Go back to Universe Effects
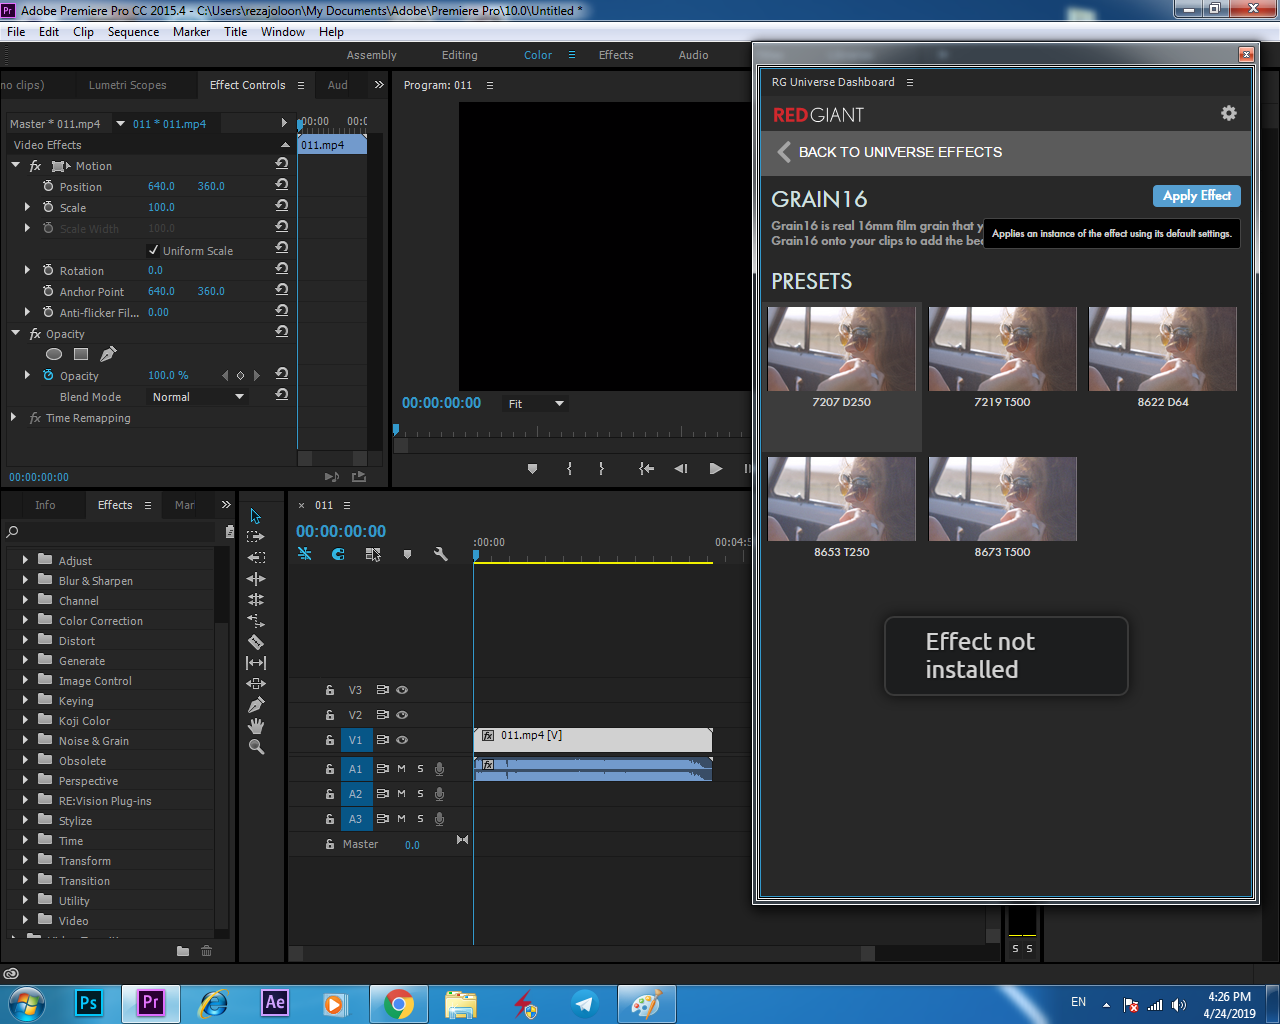Screen dimensions: 1280x1024 click(x=890, y=152)
